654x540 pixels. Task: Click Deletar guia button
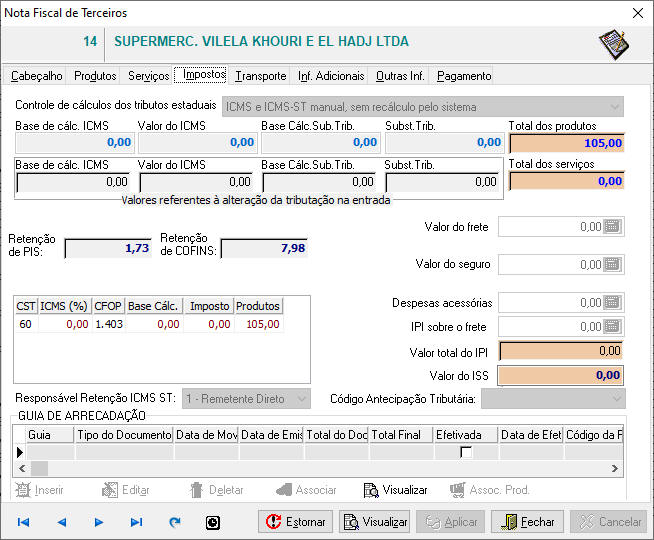[x=216, y=490]
